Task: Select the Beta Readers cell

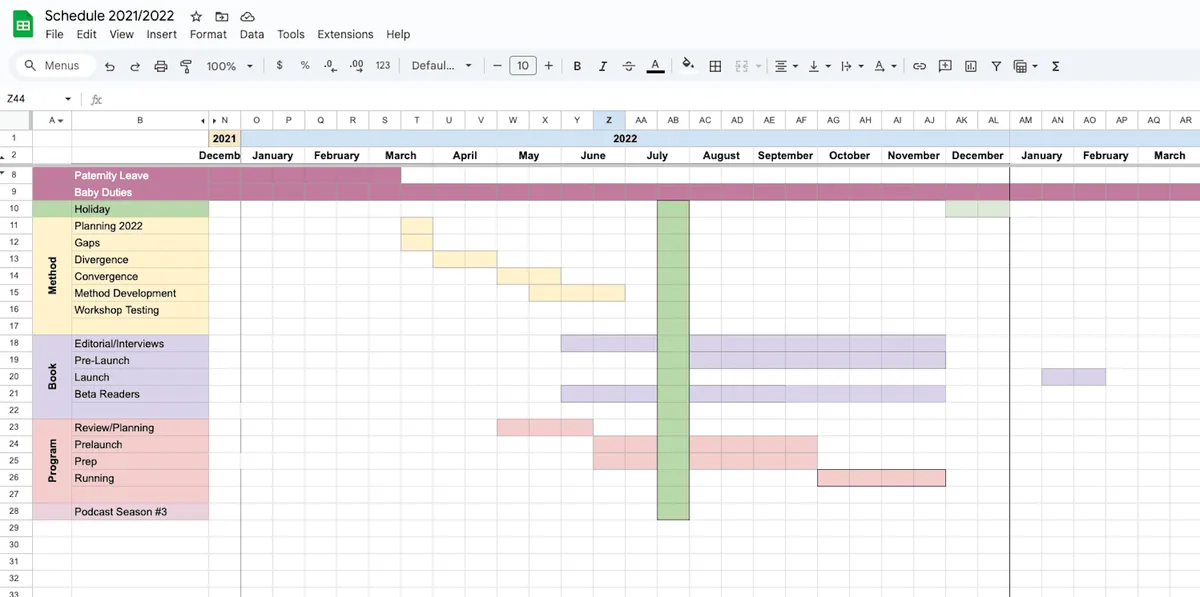Action: click(140, 394)
